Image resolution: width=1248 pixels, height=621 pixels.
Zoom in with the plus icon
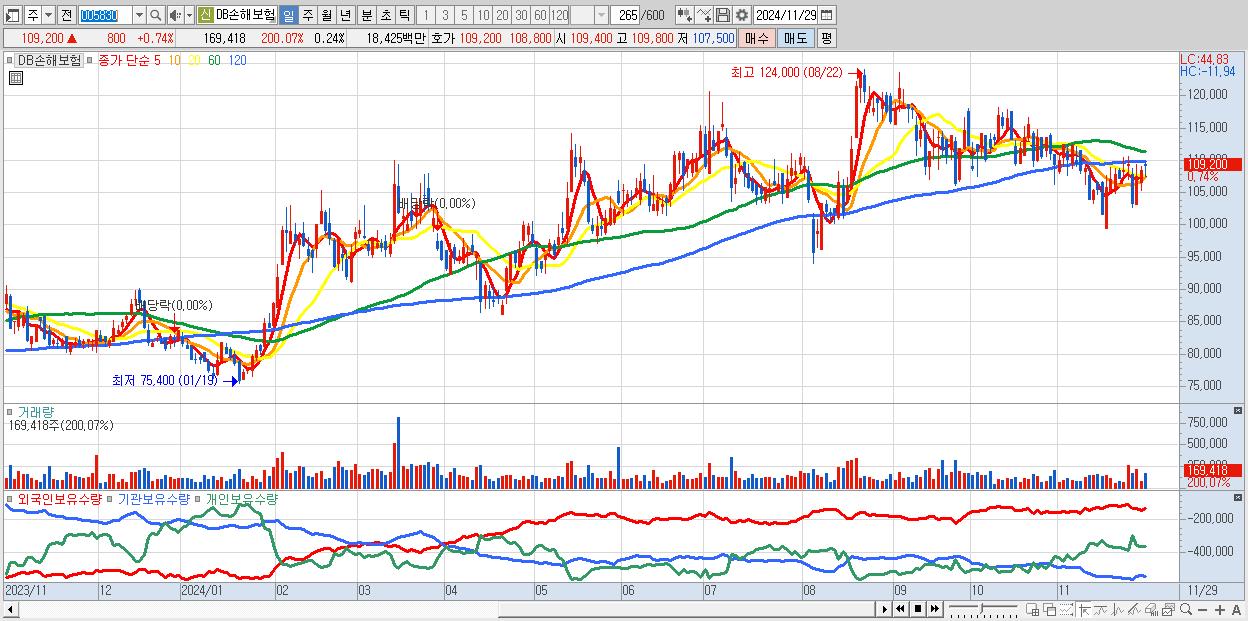click(1220, 609)
